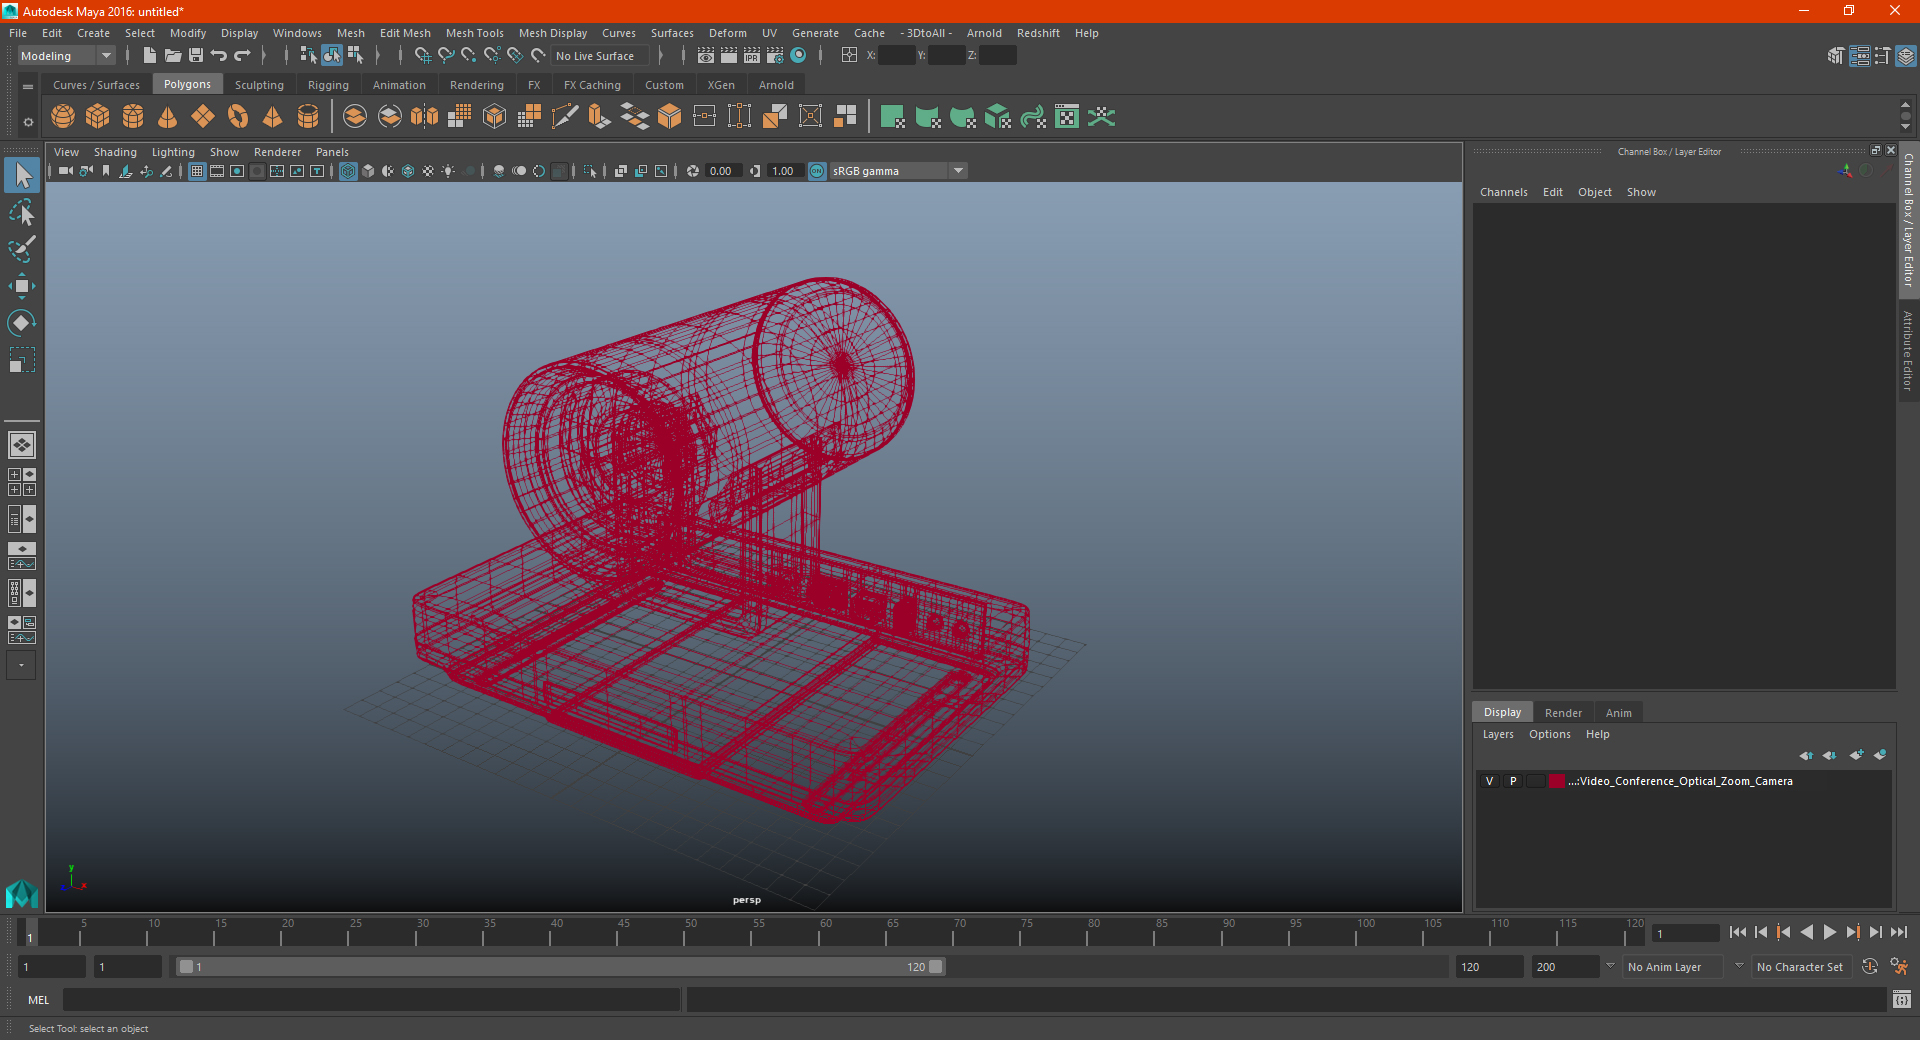Open the viewport Shading menu

tap(115, 152)
